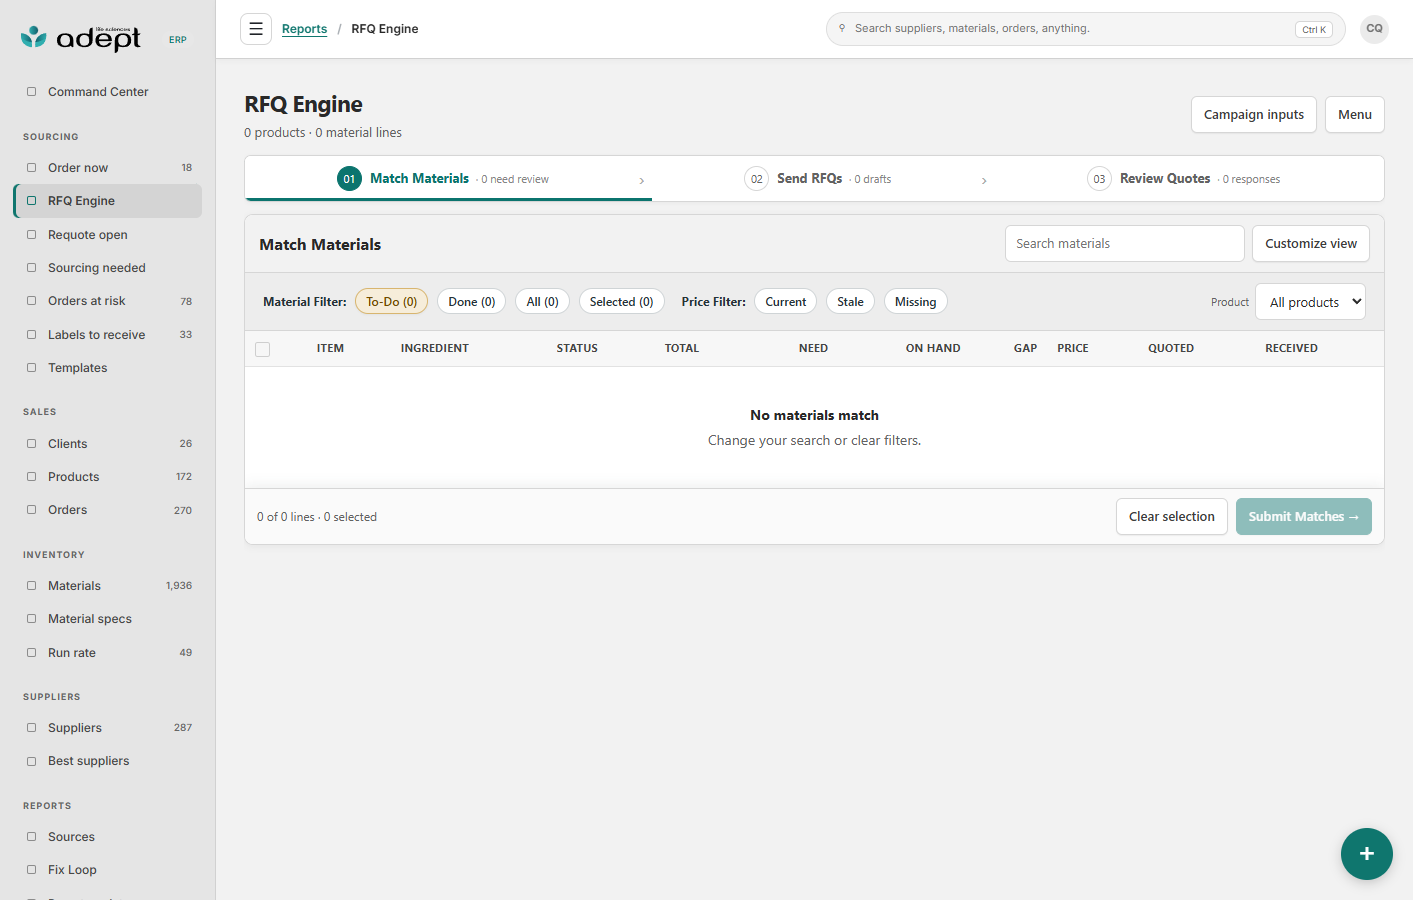The image size is (1413, 900).
Task: Toggle the sidebar hamburger menu
Action: [x=256, y=29]
